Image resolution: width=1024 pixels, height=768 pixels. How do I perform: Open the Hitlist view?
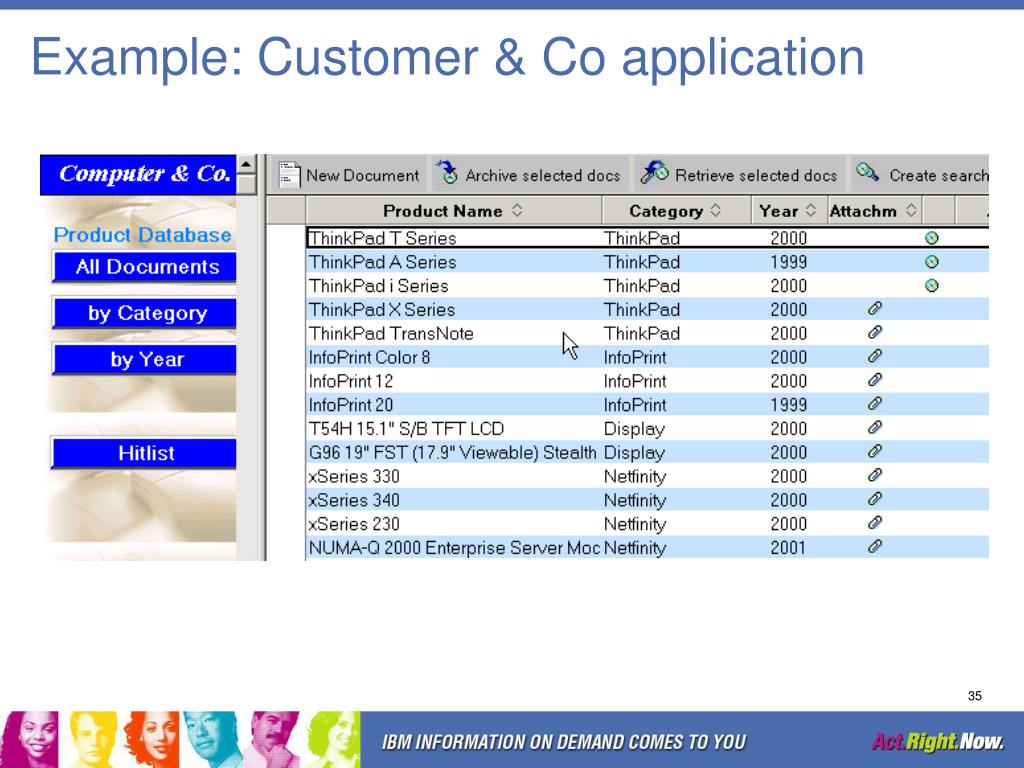coord(144,453)
